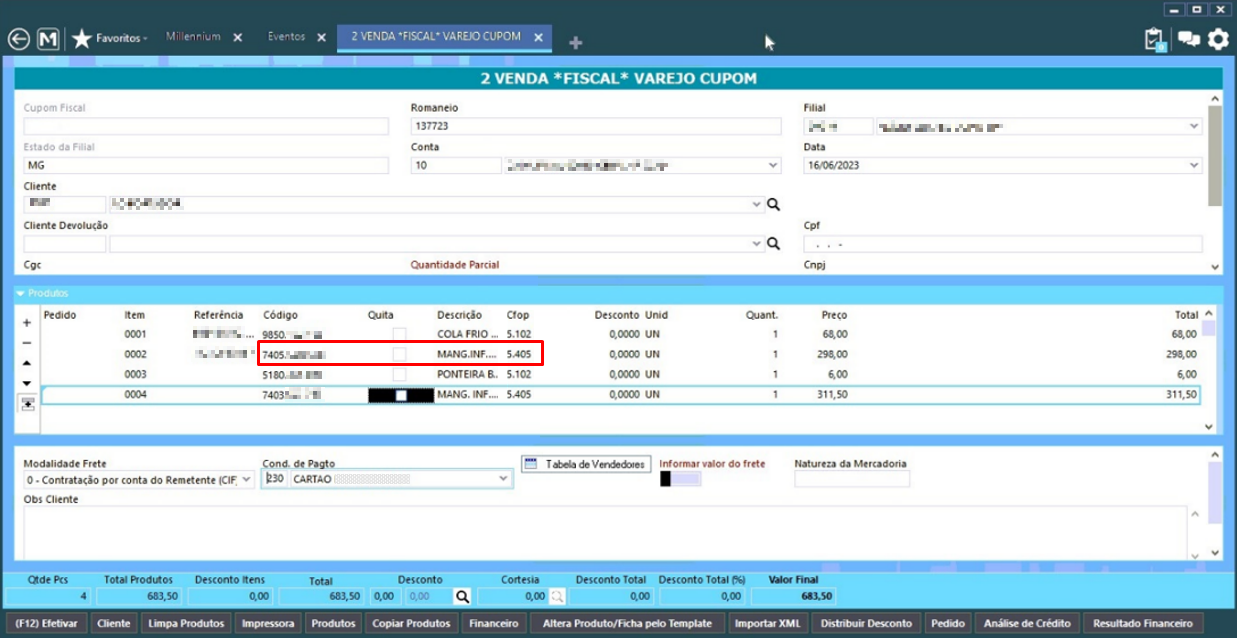Switch to the Eventos tab

pos(287,37)
